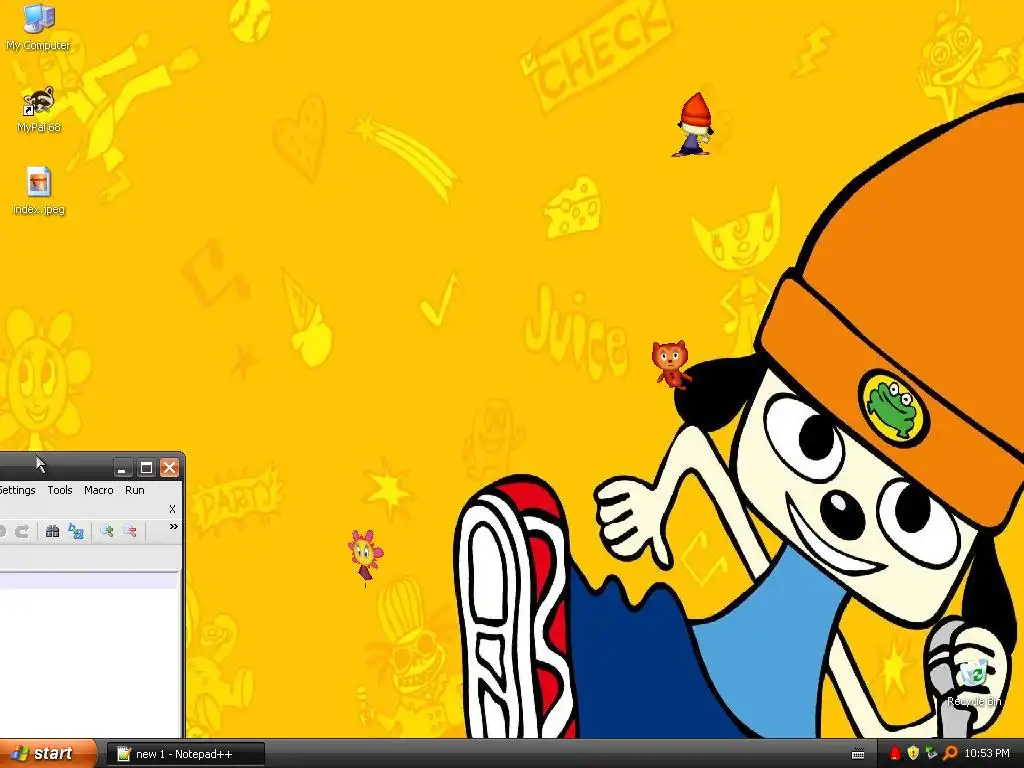Open the Replace tool icon

tap(76, 532)
